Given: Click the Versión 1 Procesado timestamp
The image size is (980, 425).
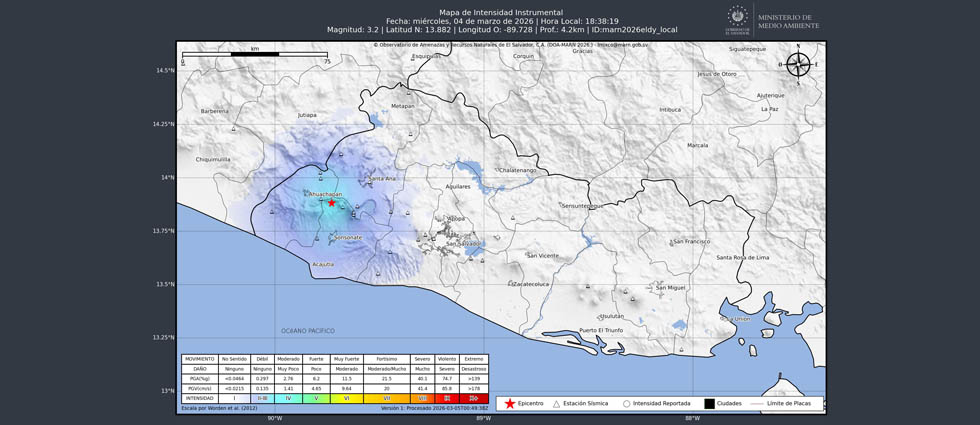Looking at the screenshot, I should [435, 408].
